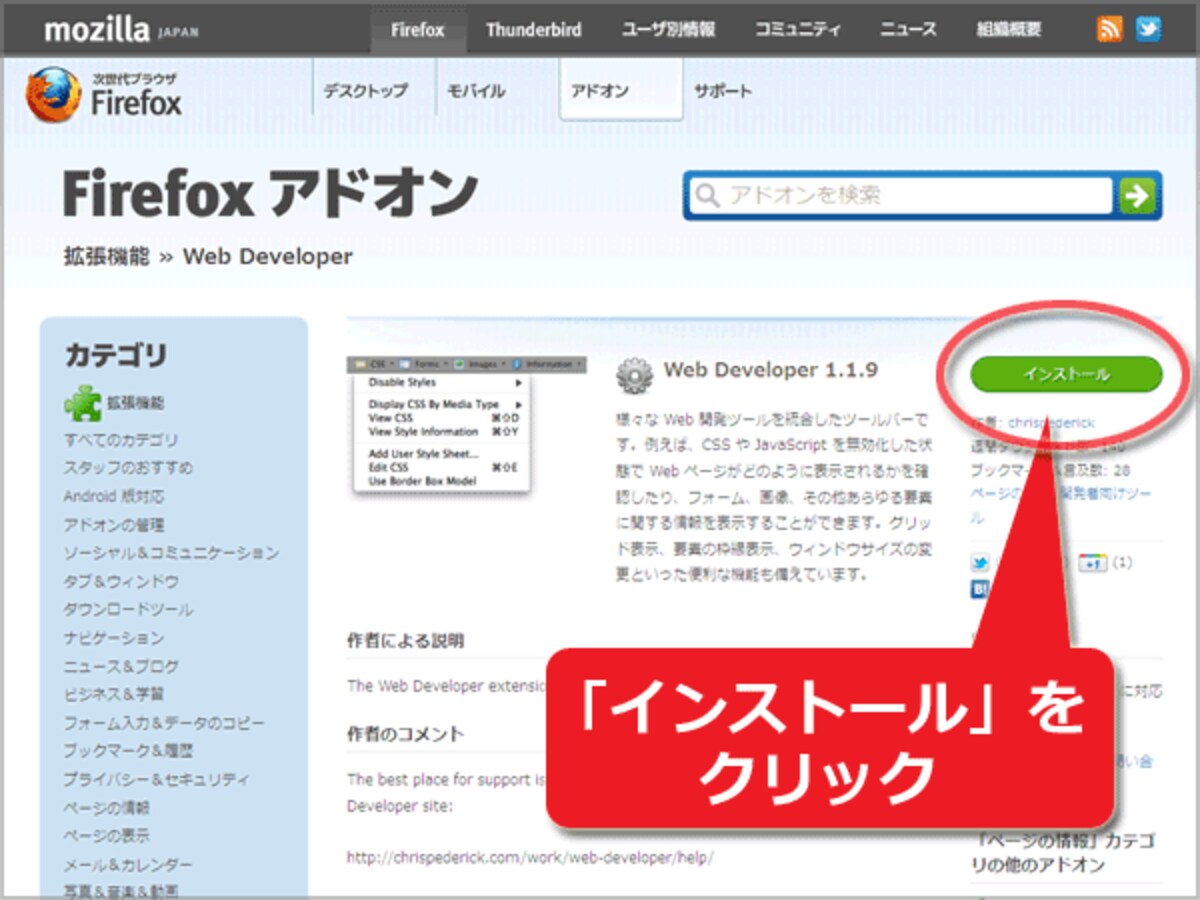Open the ユーザ別情報 menu item
This screenshot has height=900, width=1200.
point(668,30)
